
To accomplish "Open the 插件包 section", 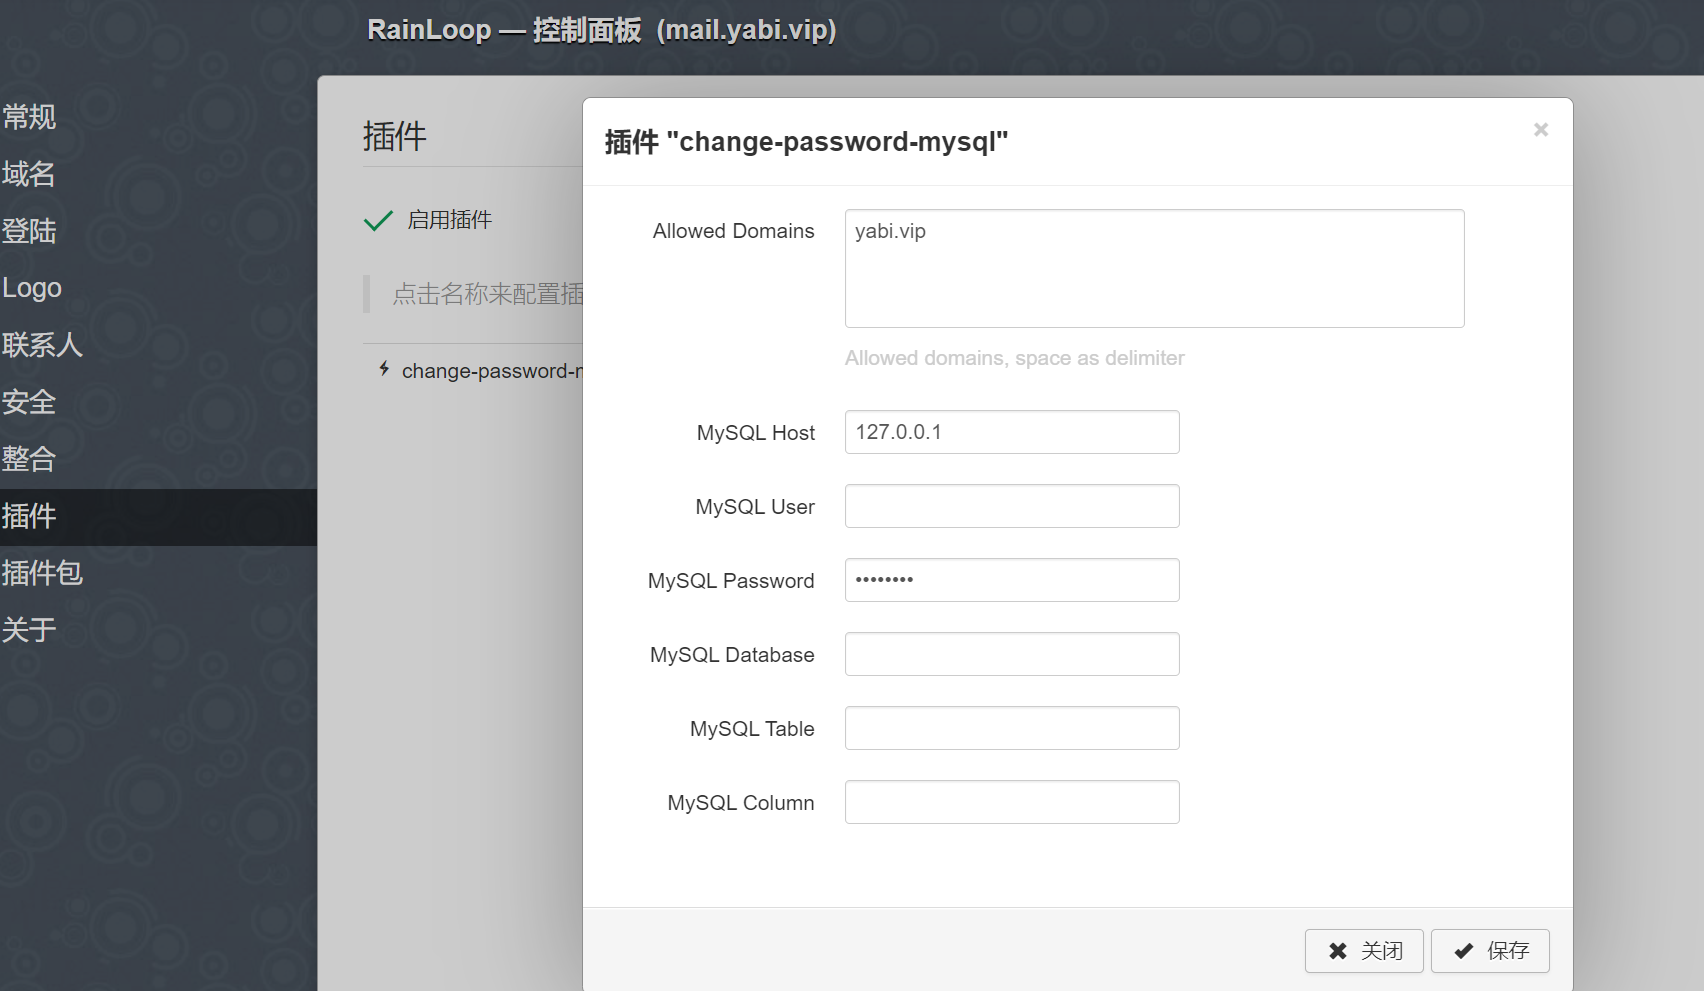I will tap(42, 573).
